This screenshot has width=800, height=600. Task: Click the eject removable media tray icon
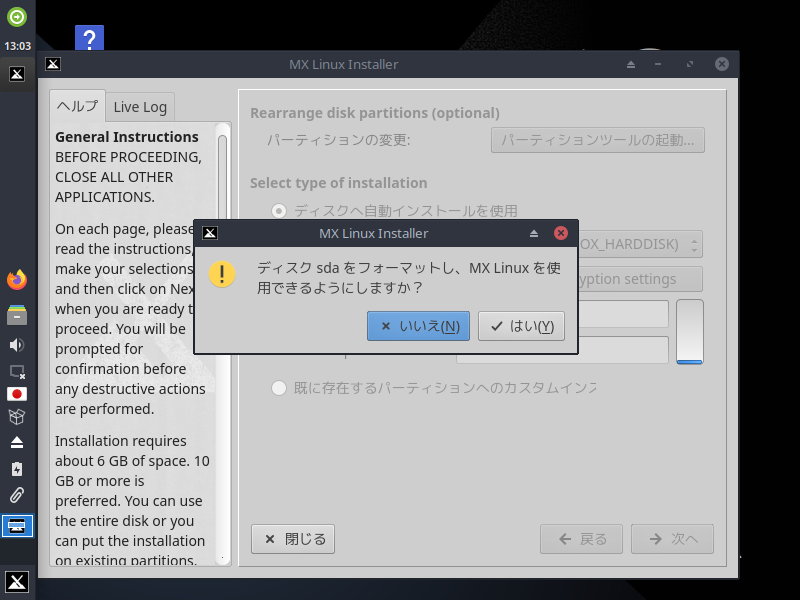[x=17, y=442]
